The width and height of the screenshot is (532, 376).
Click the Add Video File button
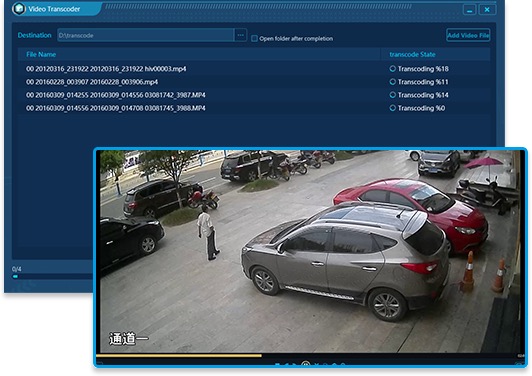point(468,35)
